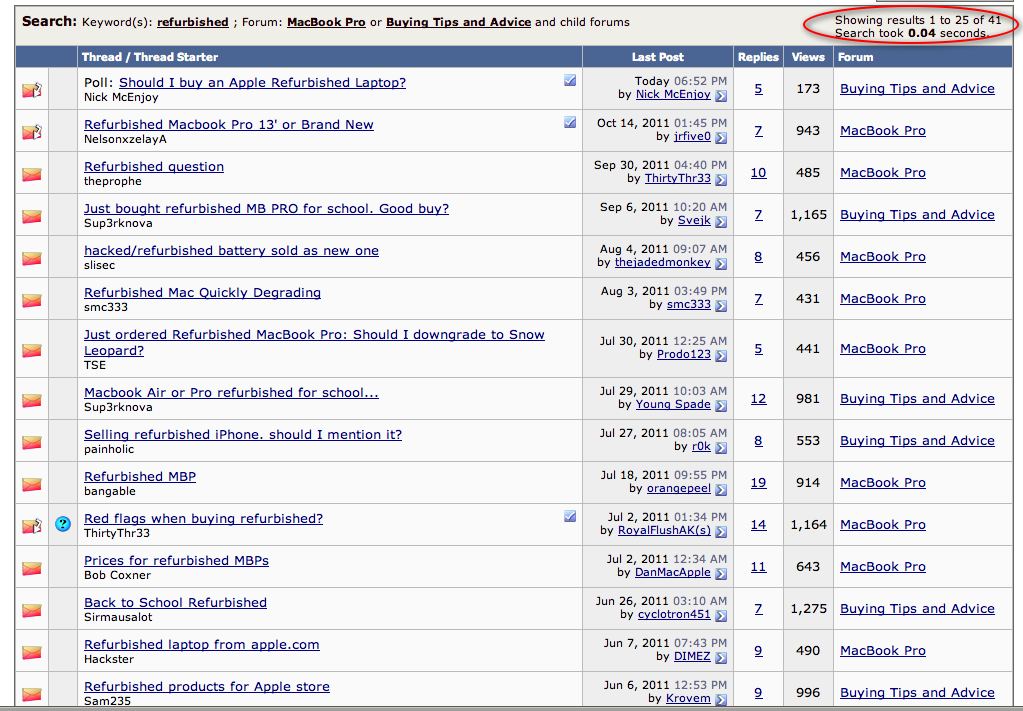Viewport: 1023px width, 711px height.
Task: Click Buying Tips and Advice link in search summary
Action: (459, 22)
